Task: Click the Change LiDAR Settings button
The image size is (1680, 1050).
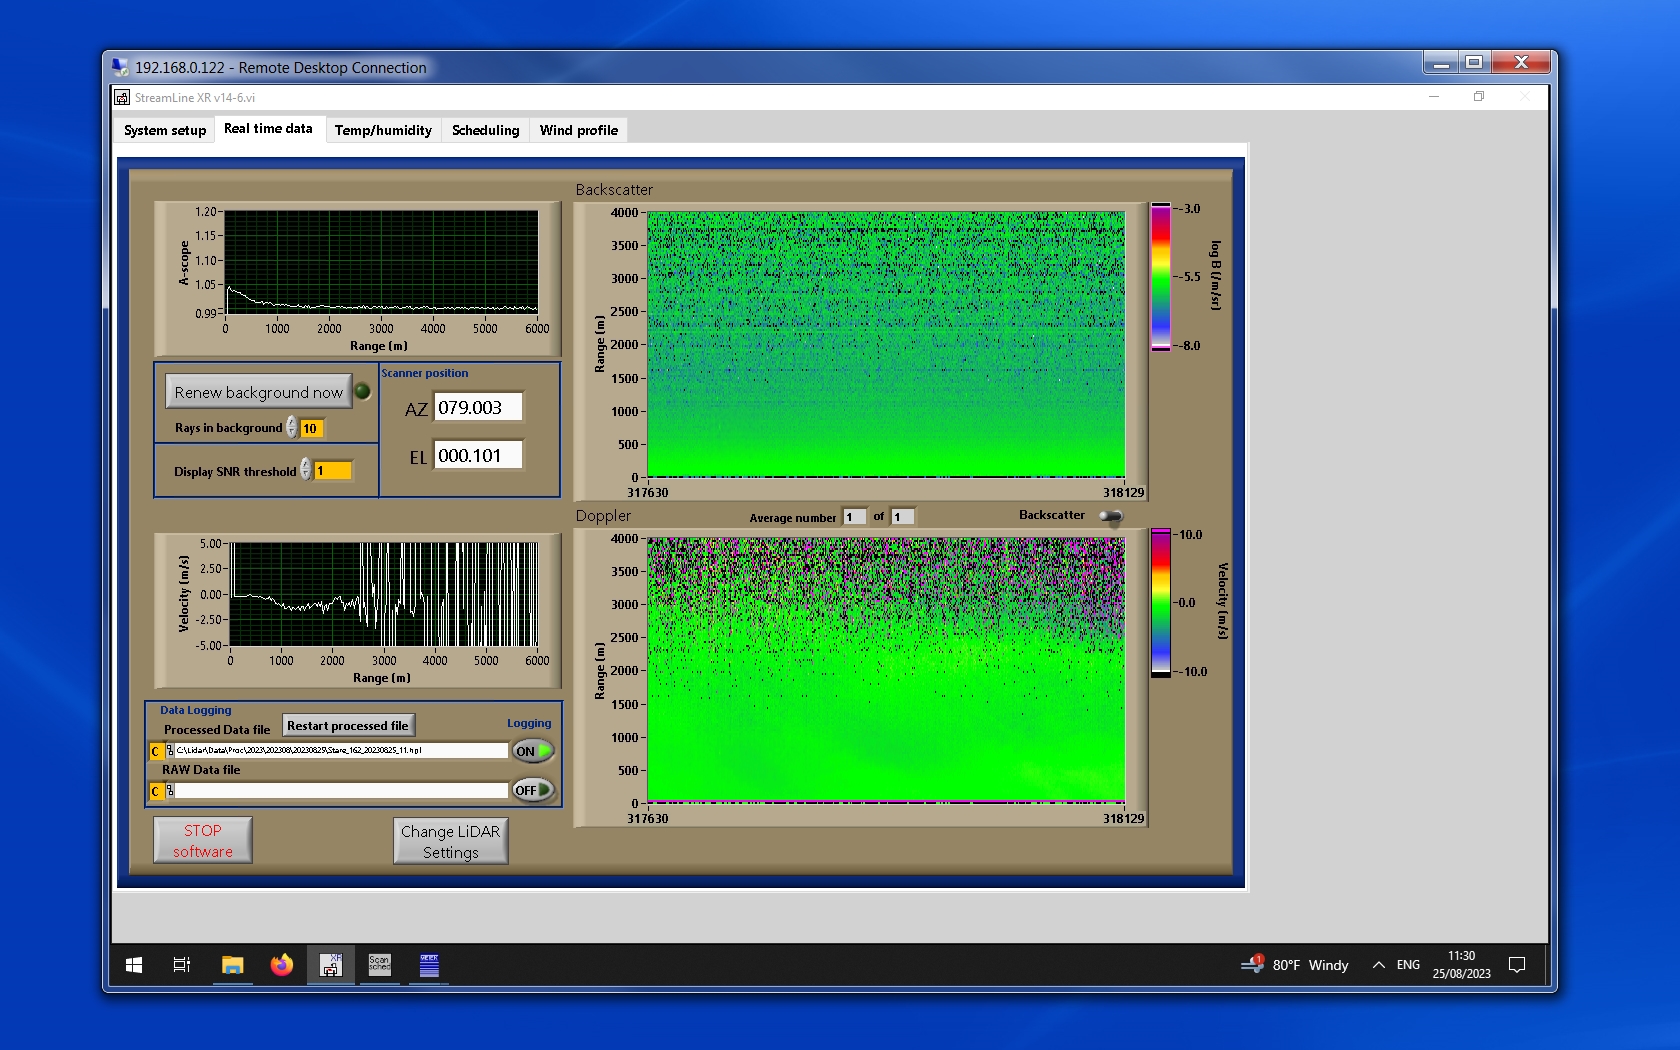Action: click(450, 841)
